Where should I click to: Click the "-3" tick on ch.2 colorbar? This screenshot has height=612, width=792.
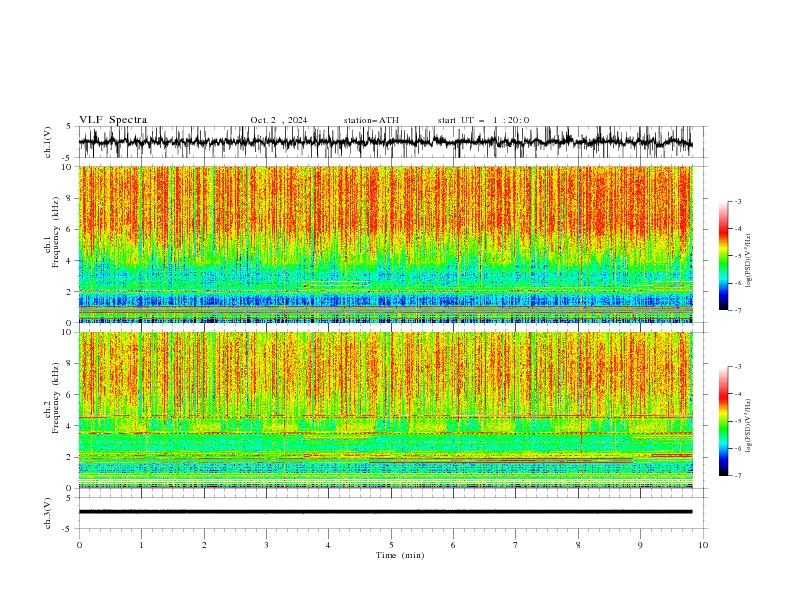(x=737, y=367)
